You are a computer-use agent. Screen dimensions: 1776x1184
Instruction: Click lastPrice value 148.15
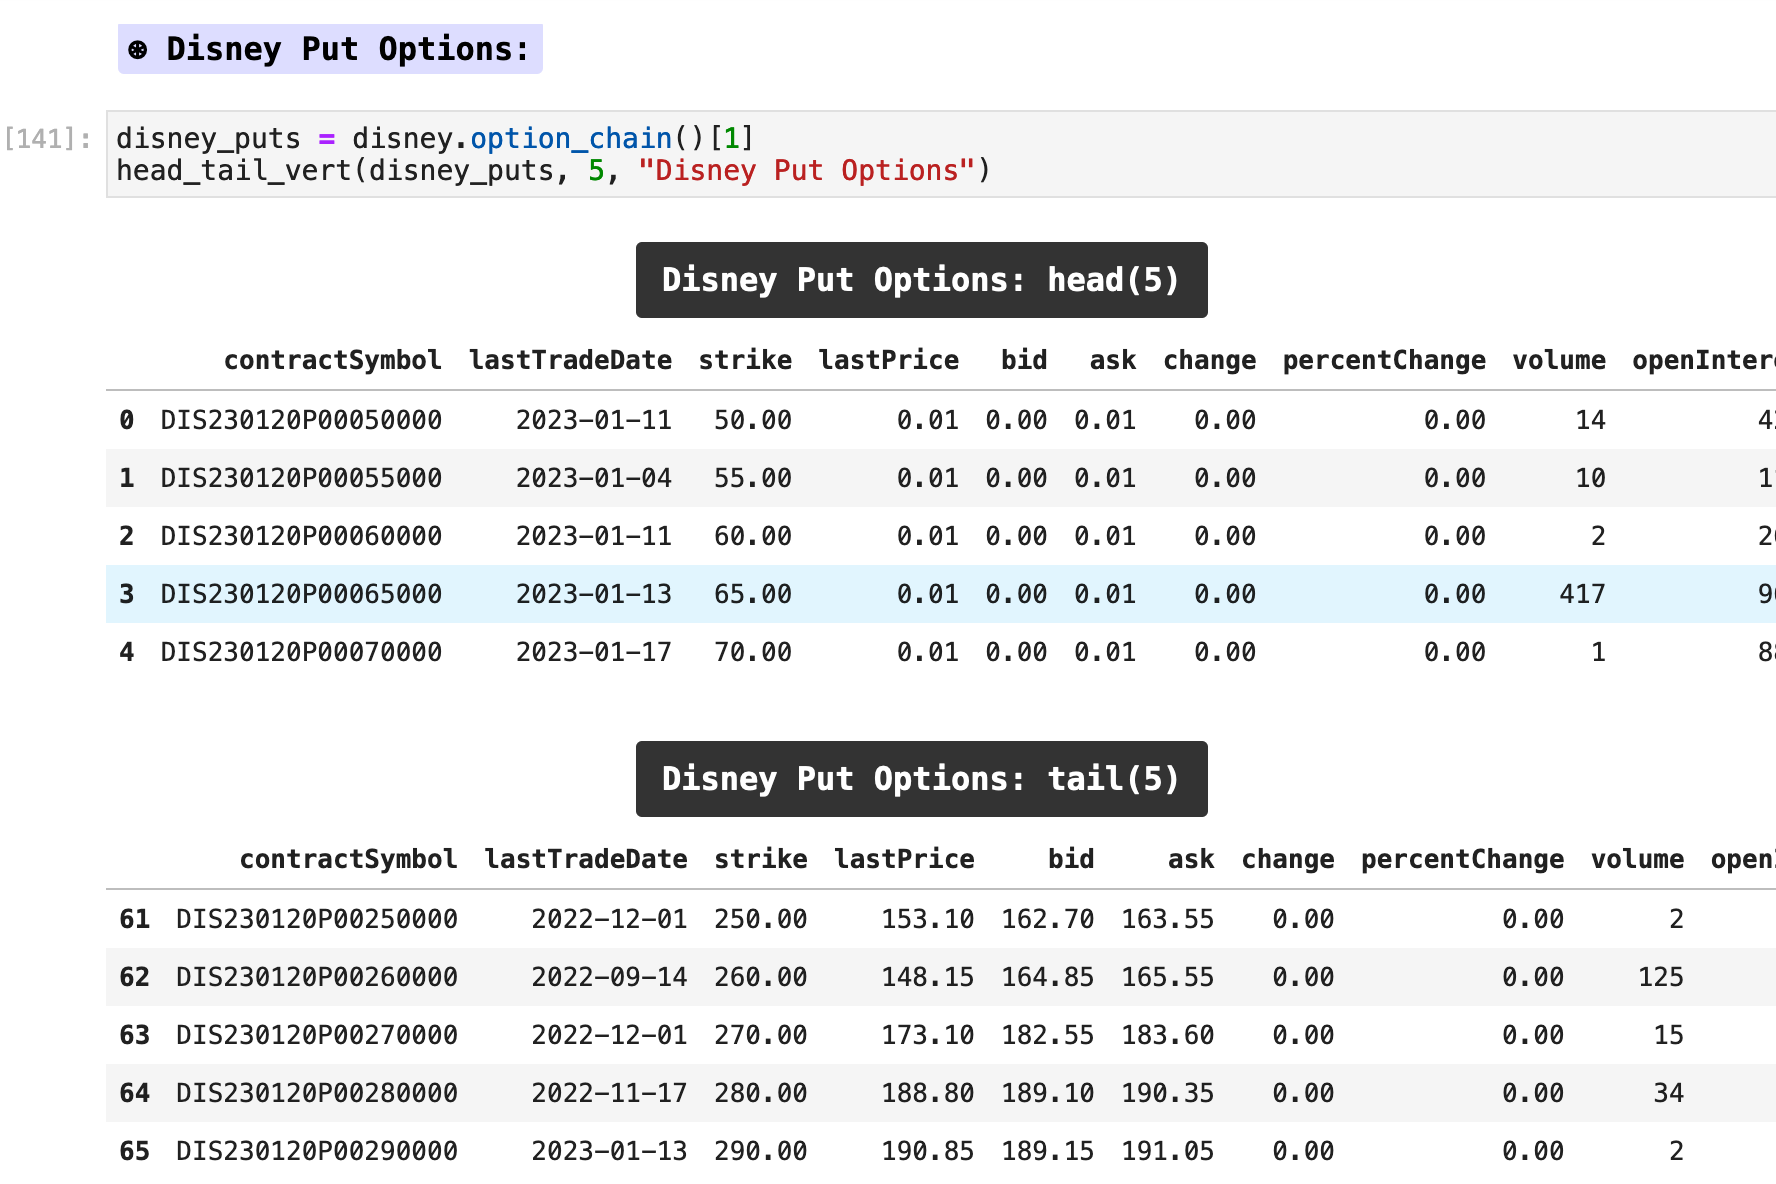click(928, 977)
